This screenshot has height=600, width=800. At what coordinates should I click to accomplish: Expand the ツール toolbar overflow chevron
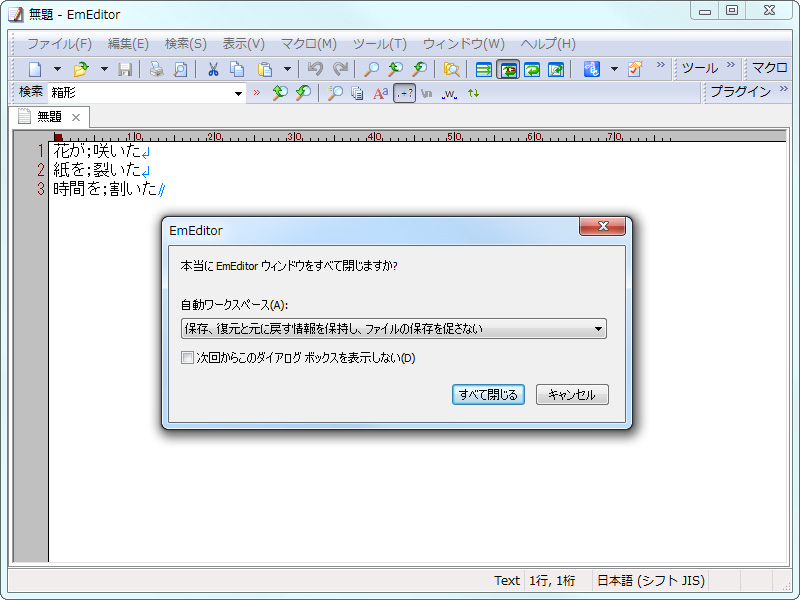pos(731,65)
